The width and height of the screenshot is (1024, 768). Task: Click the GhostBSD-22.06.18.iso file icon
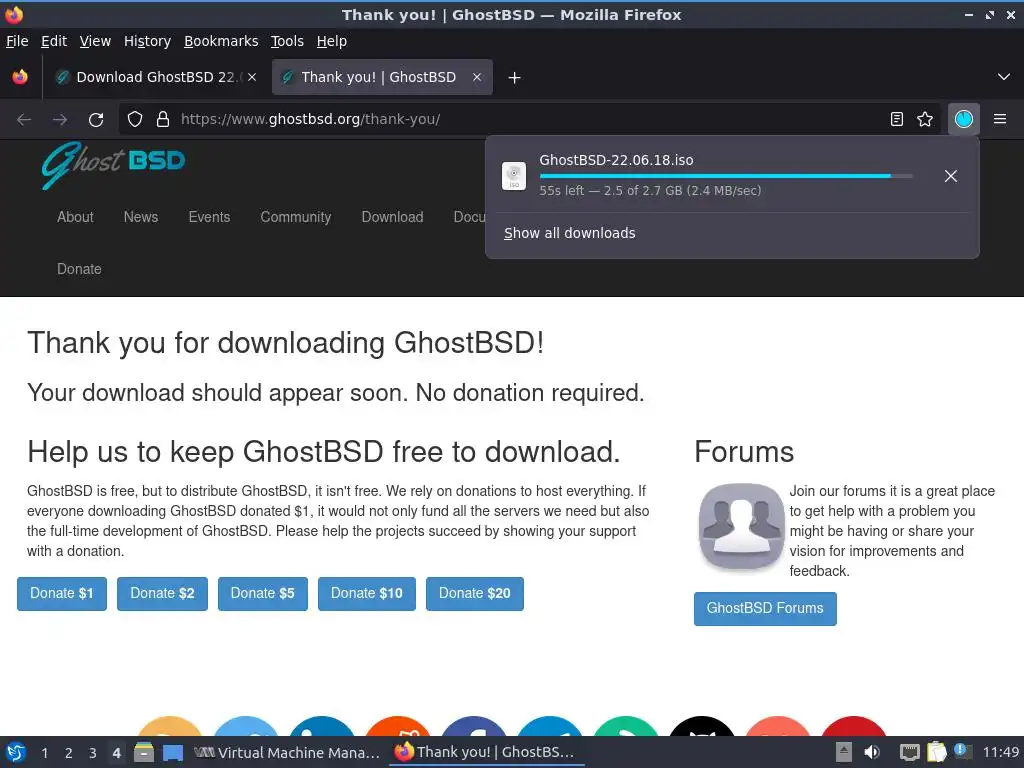(514, 176)
